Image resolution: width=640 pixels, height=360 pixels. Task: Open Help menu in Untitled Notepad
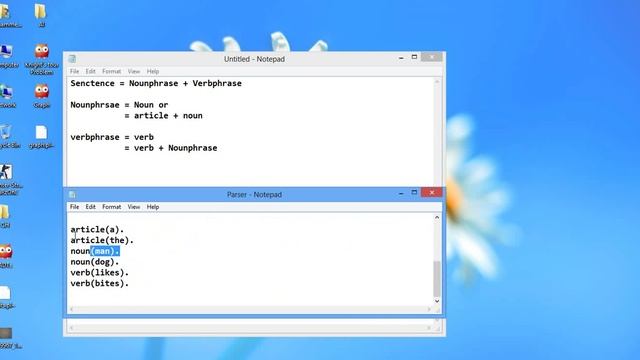tap(153, 71)
